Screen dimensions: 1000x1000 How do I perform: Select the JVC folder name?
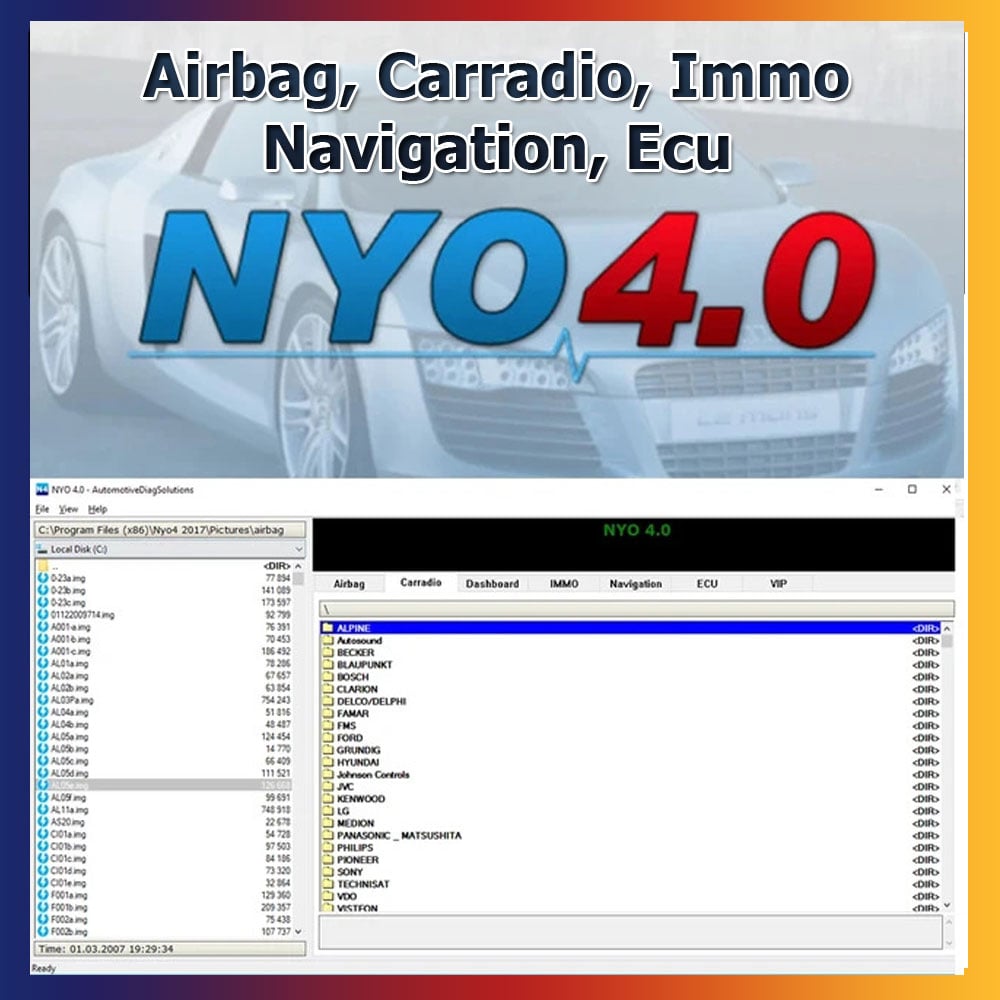coord(345,786)
